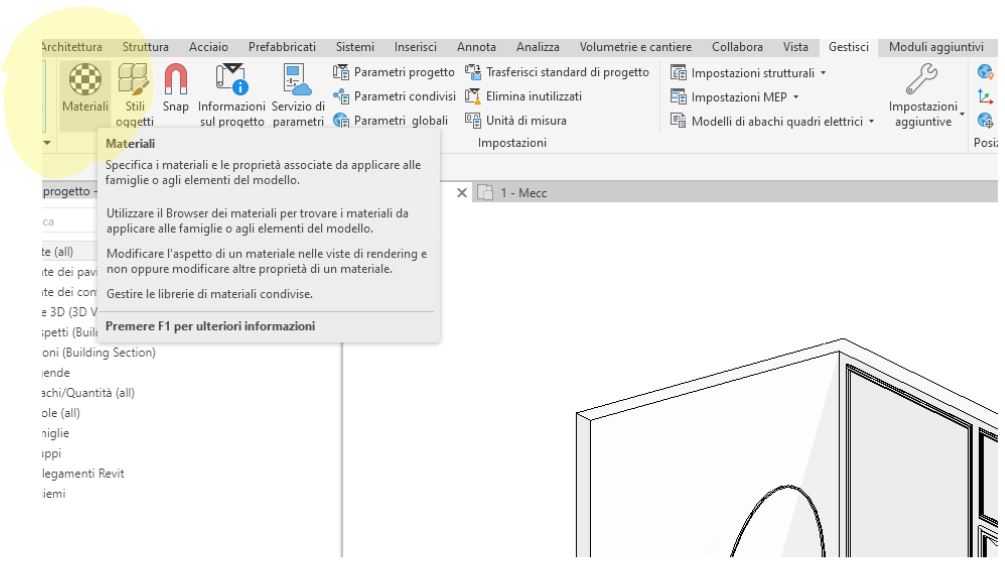Open the Analizza ribbon tab
The height and width of the screenshot is (566, 1005).
click(x=538, y=47)
